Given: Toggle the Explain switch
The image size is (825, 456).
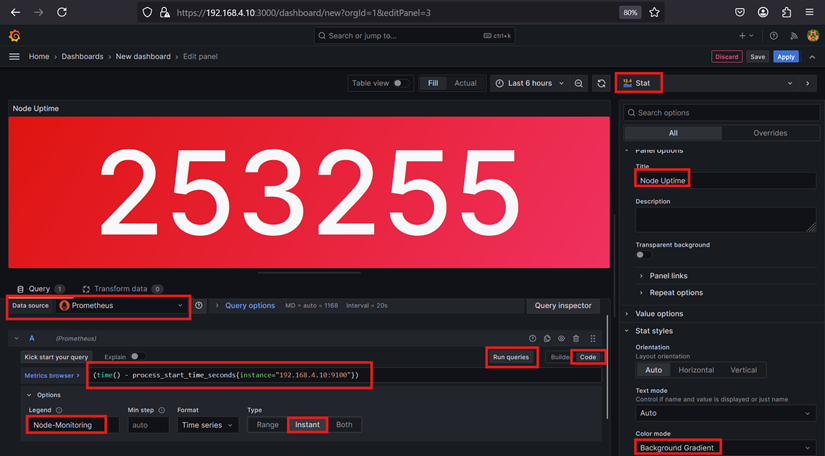Looking at the screenshot, I should coord(138,357).
